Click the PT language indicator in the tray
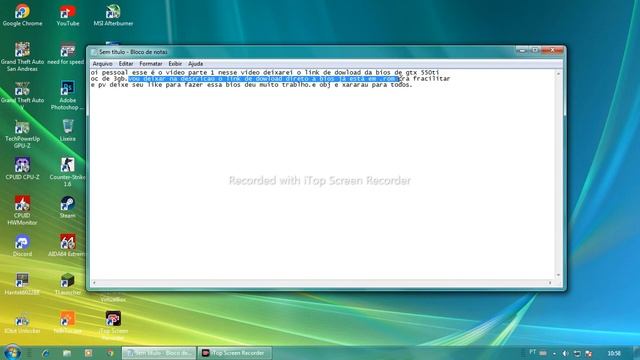The width and height of the screenshot is (640, 360). (x=532, y=352)
